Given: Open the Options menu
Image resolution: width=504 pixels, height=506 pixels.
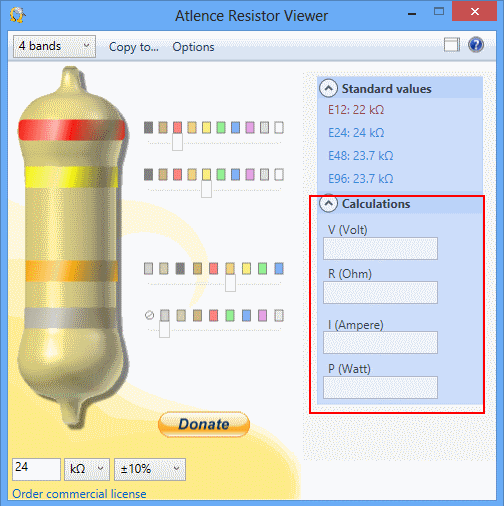Looking at the screenshot, I should [x=193, y=47].
